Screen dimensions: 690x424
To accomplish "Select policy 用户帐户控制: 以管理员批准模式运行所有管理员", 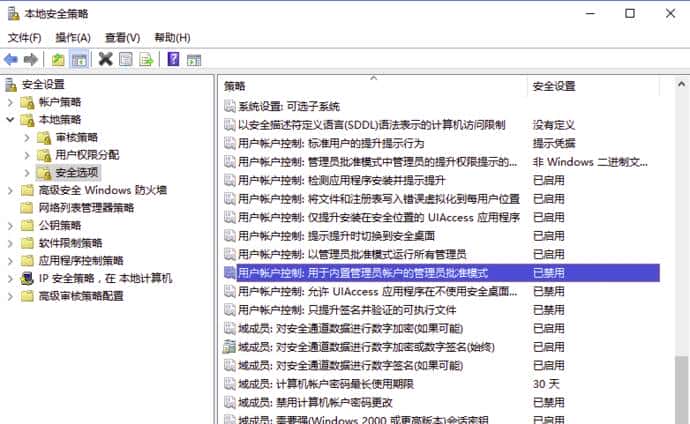I will click(352, 254).
